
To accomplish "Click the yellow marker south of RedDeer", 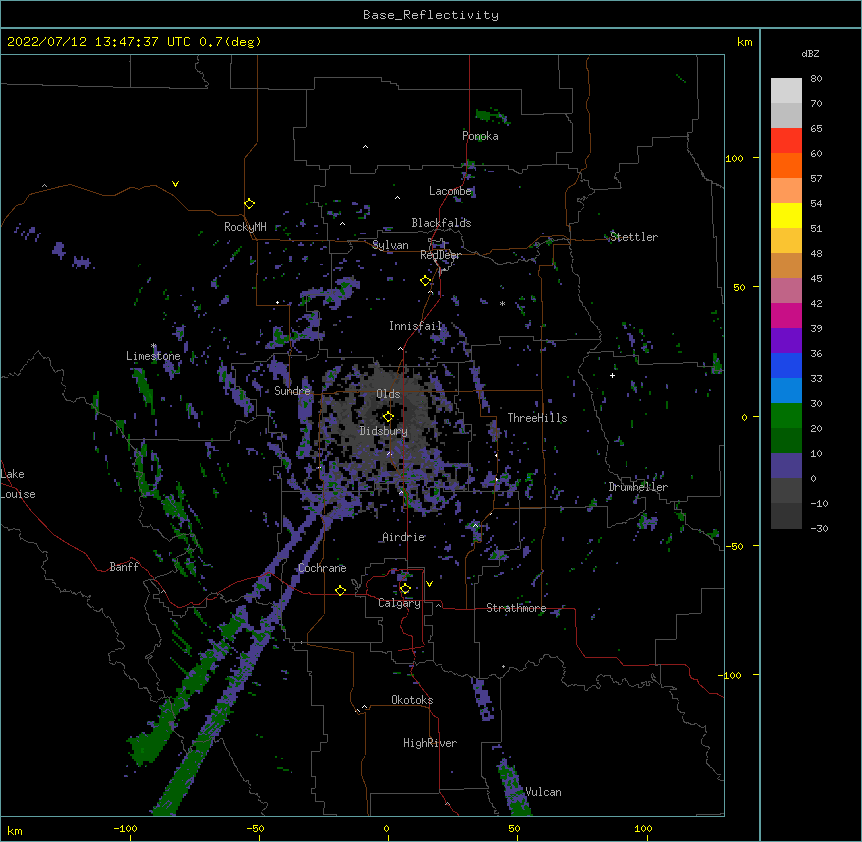I will (425, 280).
